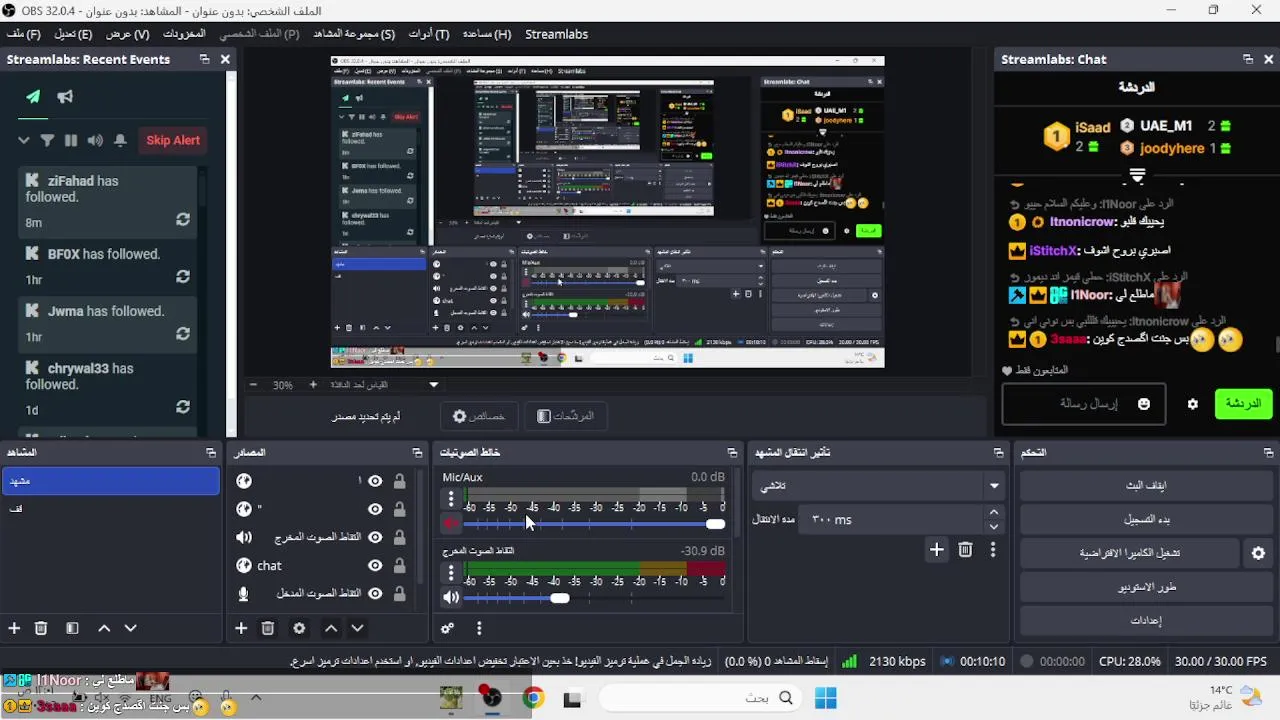This screenshot has height=720, width=1280.
Task: Add a scene transition with plus icon
Action: pyautogui.click(x=937, y=549)
